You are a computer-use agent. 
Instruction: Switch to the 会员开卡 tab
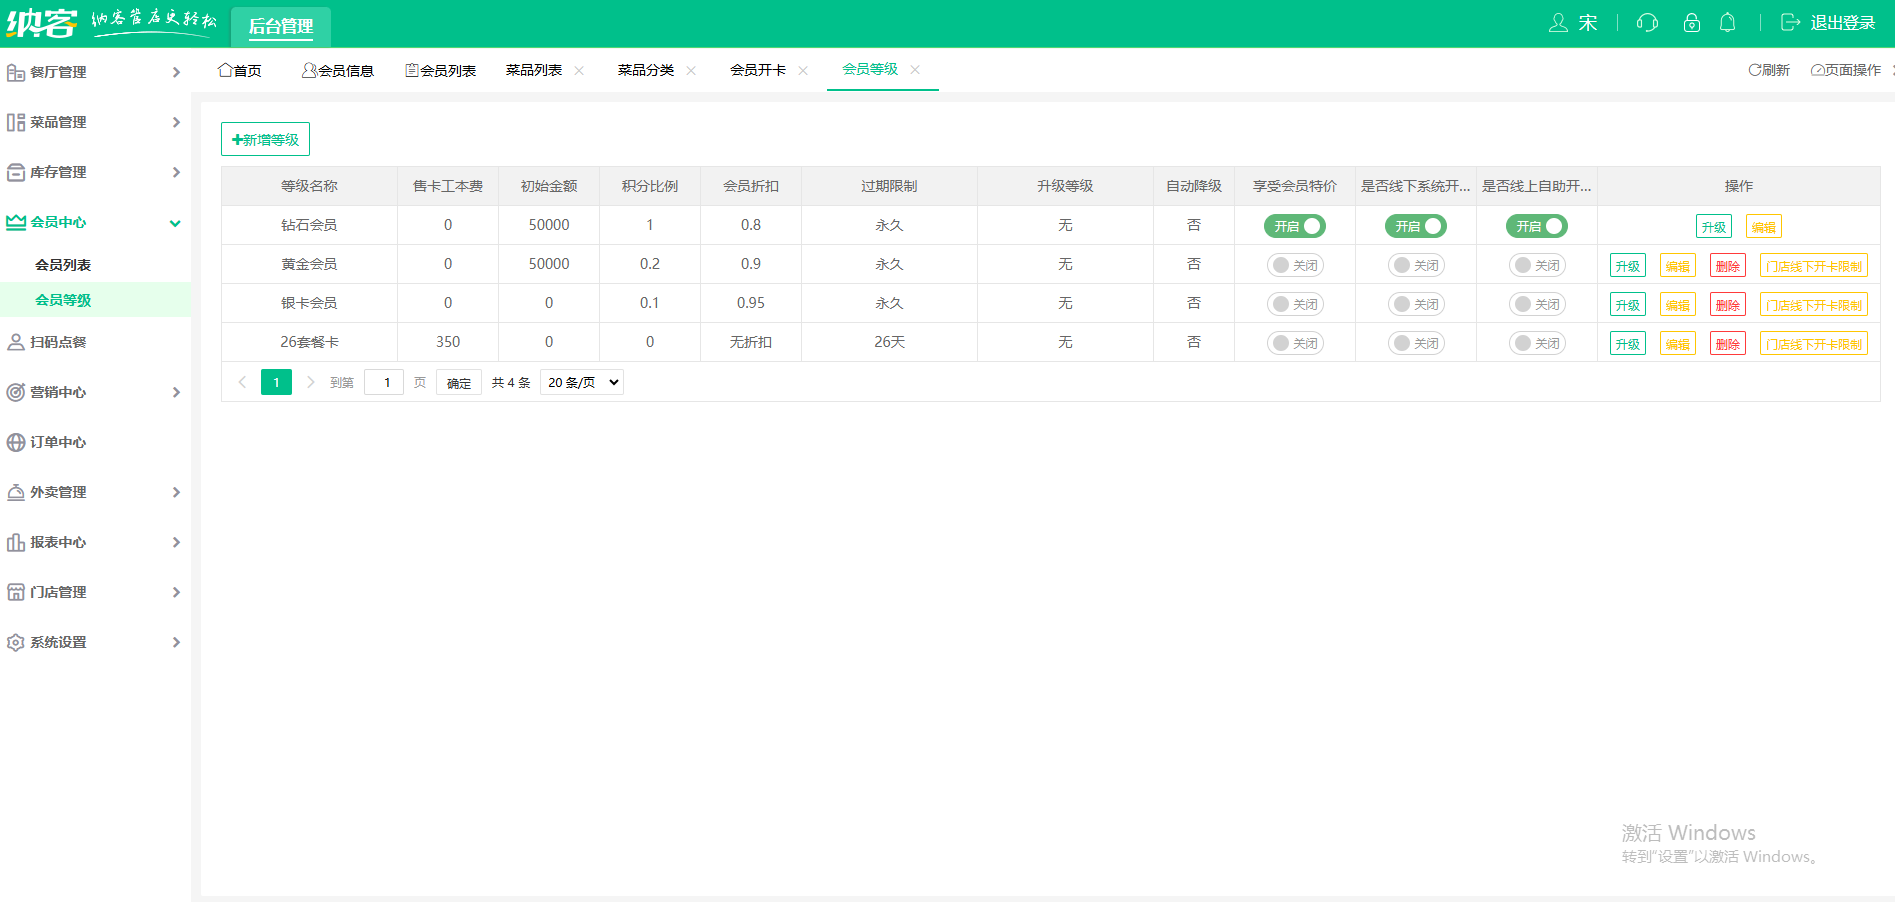757,70
